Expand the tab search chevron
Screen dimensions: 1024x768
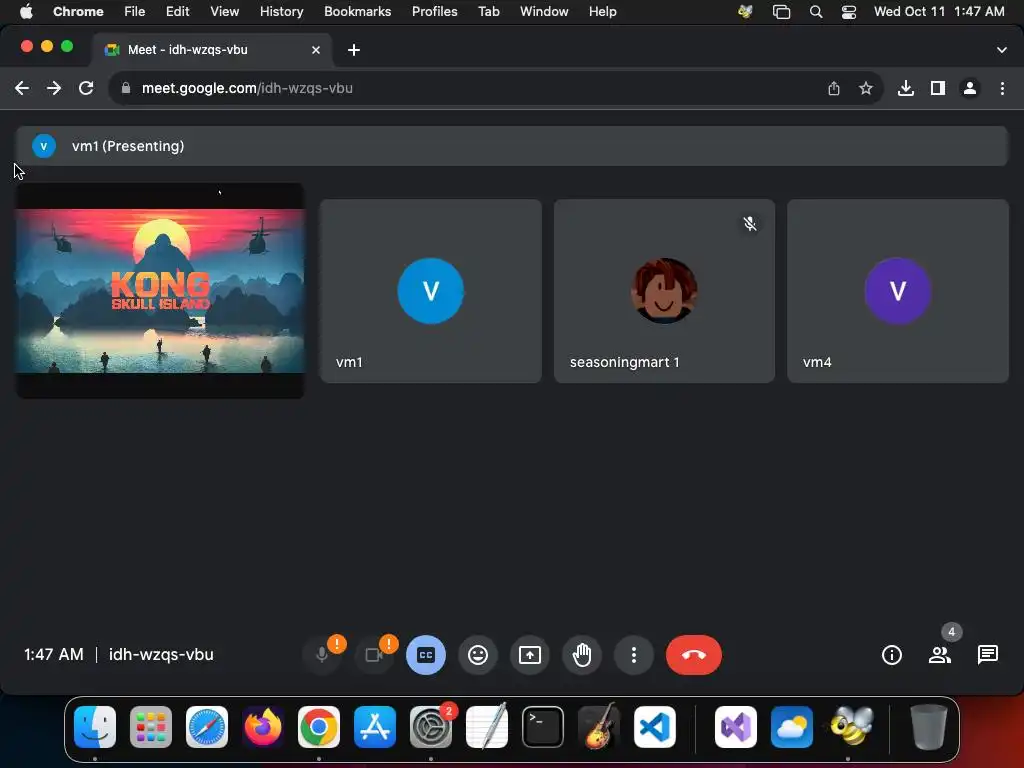click(x=1001, y=50)
